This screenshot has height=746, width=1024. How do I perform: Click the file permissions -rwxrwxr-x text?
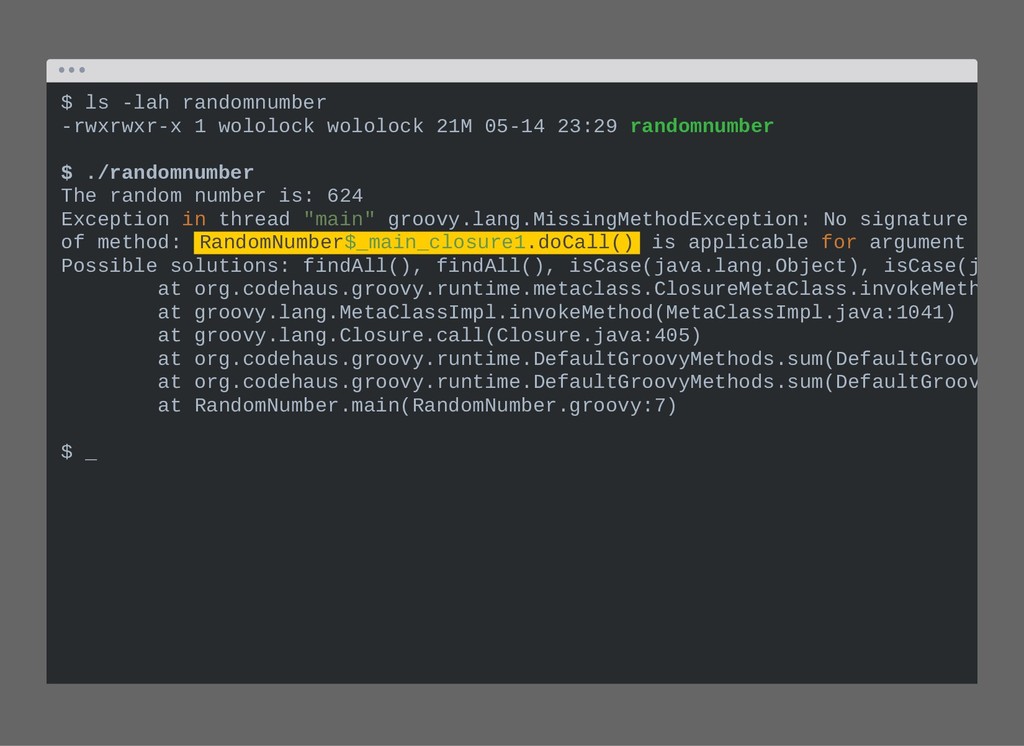click(121, 126)
